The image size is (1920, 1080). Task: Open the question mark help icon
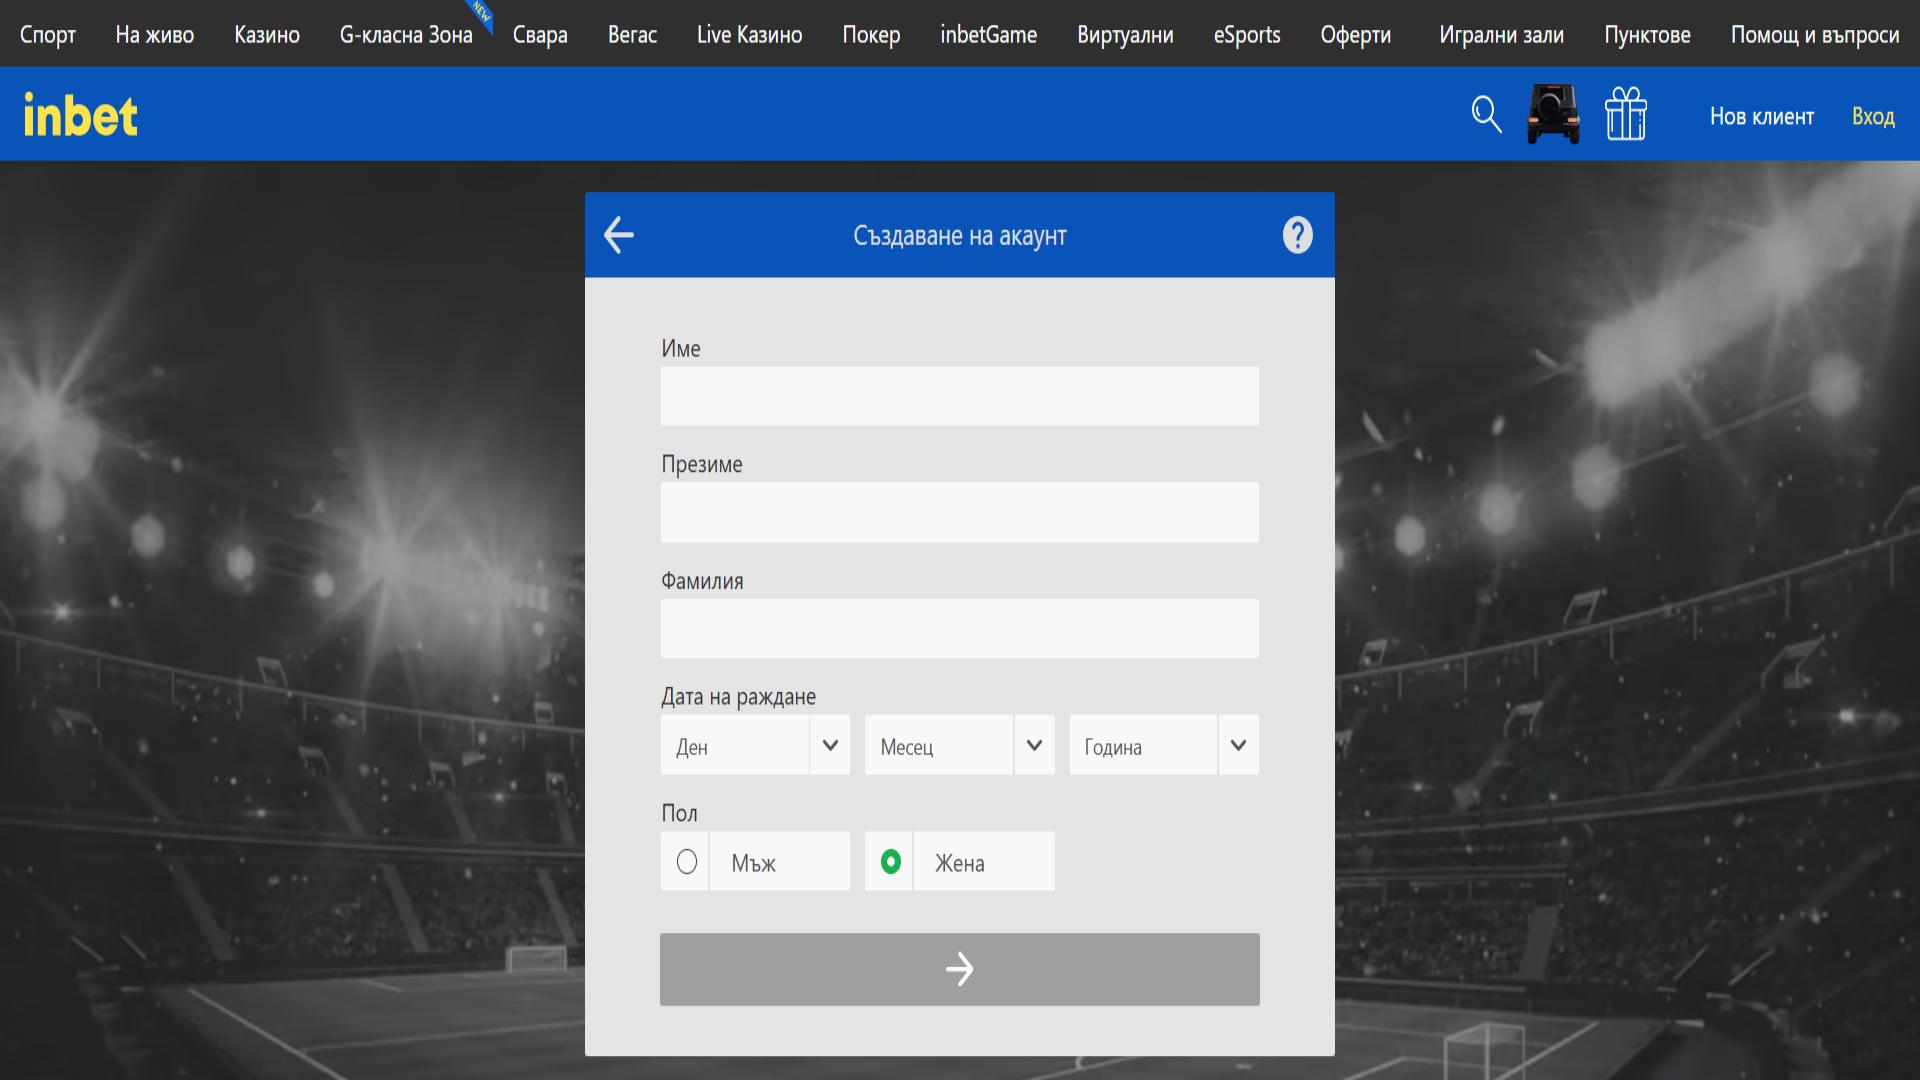[x=1297, y=235]
